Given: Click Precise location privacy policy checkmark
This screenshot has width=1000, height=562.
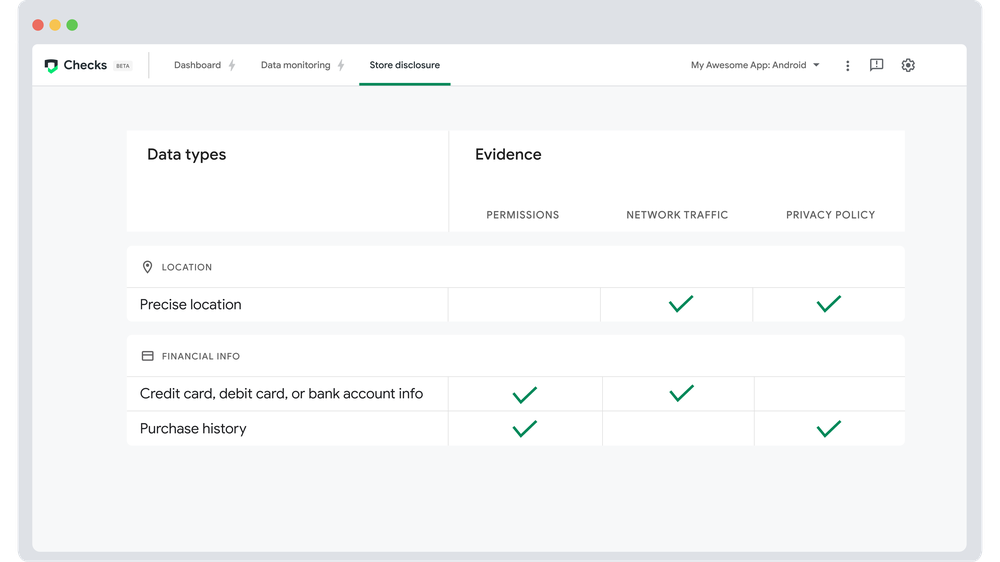Looking at the screenshot, I should pyautogui.click(x=828, y=304).
